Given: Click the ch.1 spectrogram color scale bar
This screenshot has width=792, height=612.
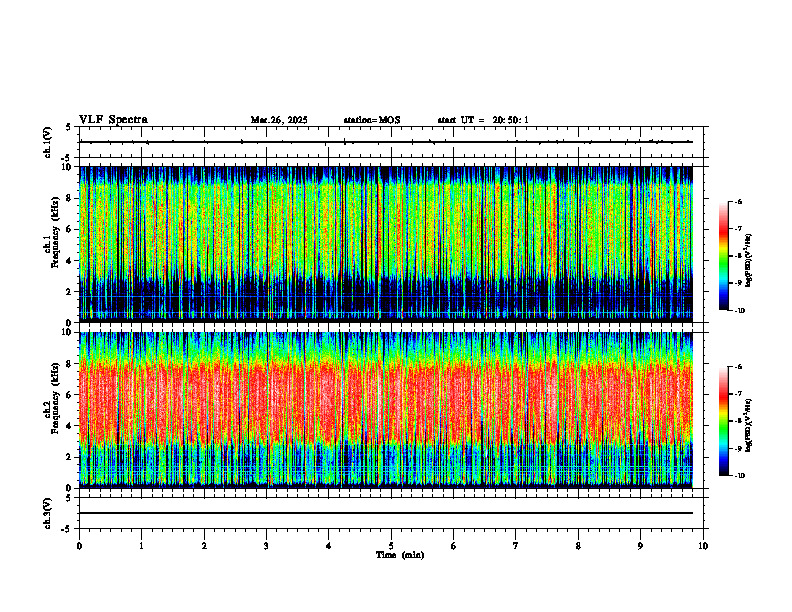Looking at the screenshot, I should [x=724, y=256].
